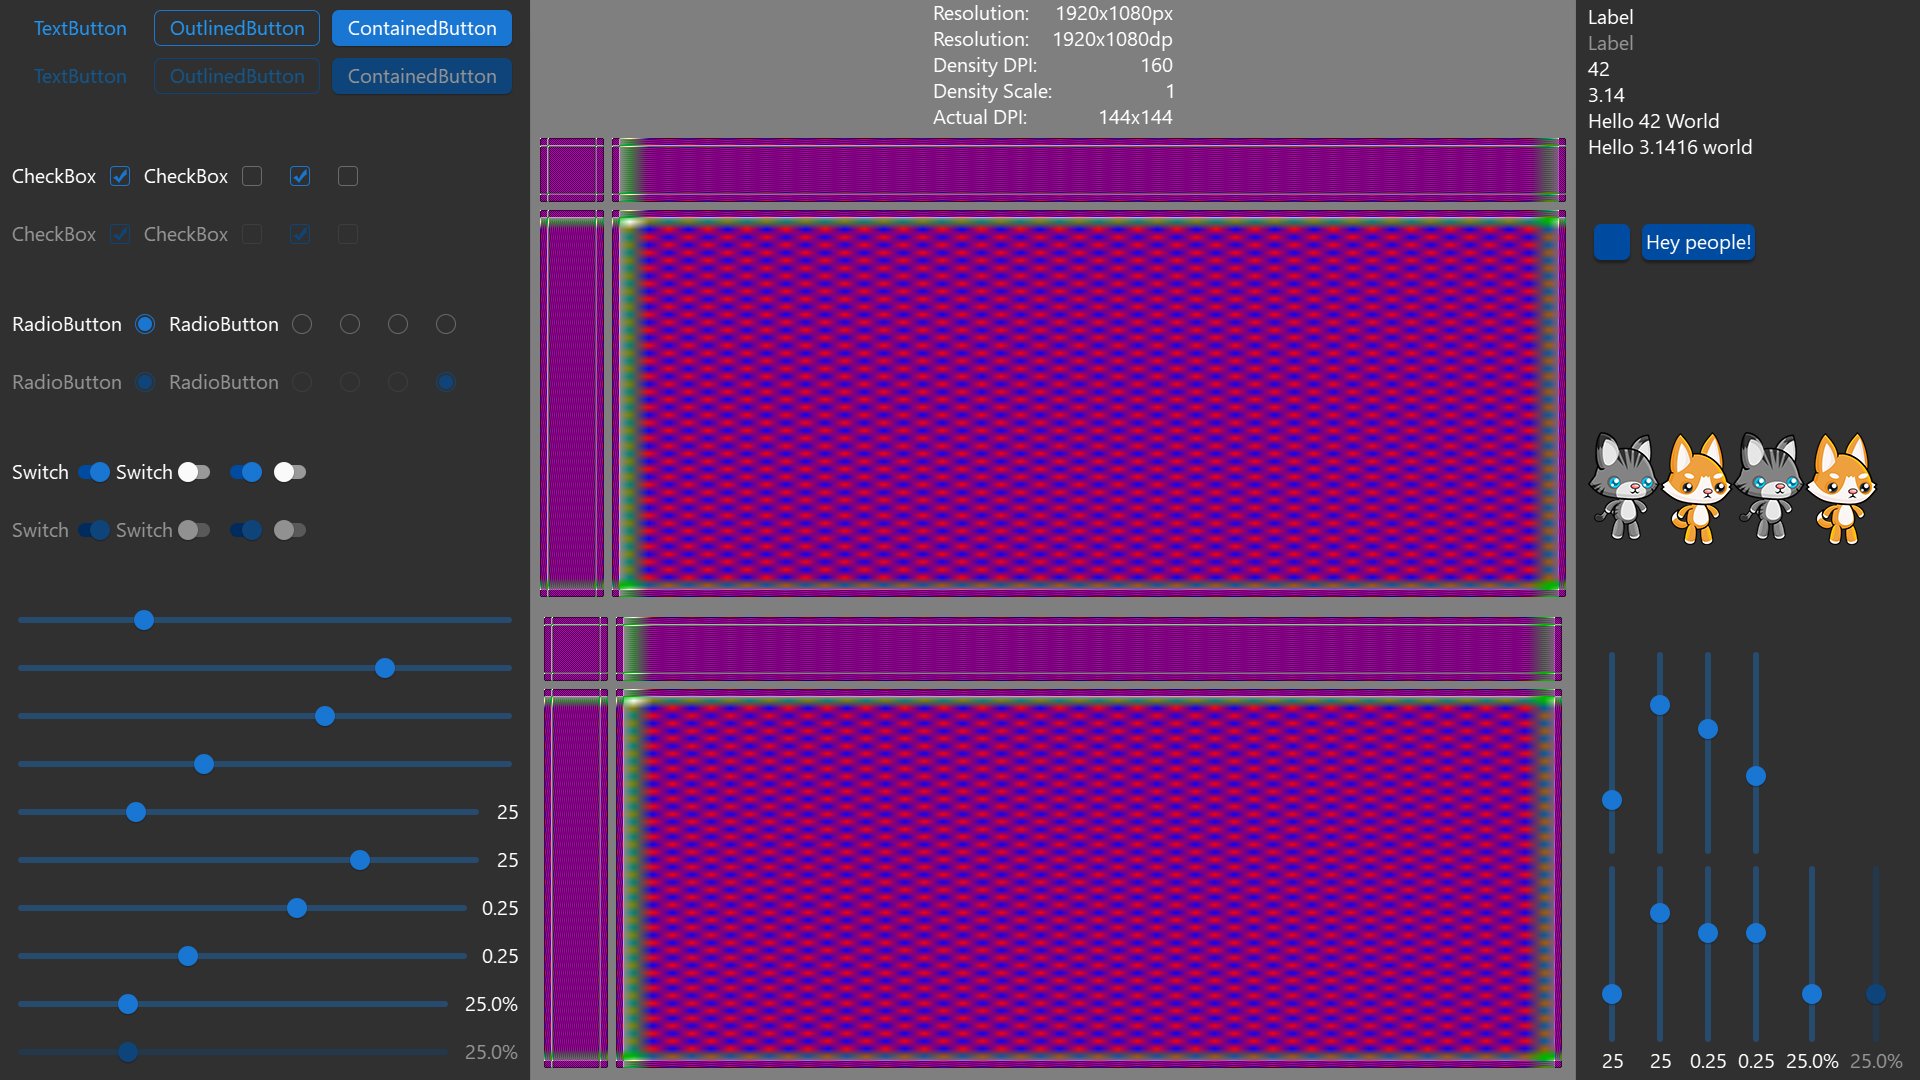Click the dimmed filled radio after first dimmed RadioButton label
The width and height of the screenshot is (1920, 1080).
point(145,382)
